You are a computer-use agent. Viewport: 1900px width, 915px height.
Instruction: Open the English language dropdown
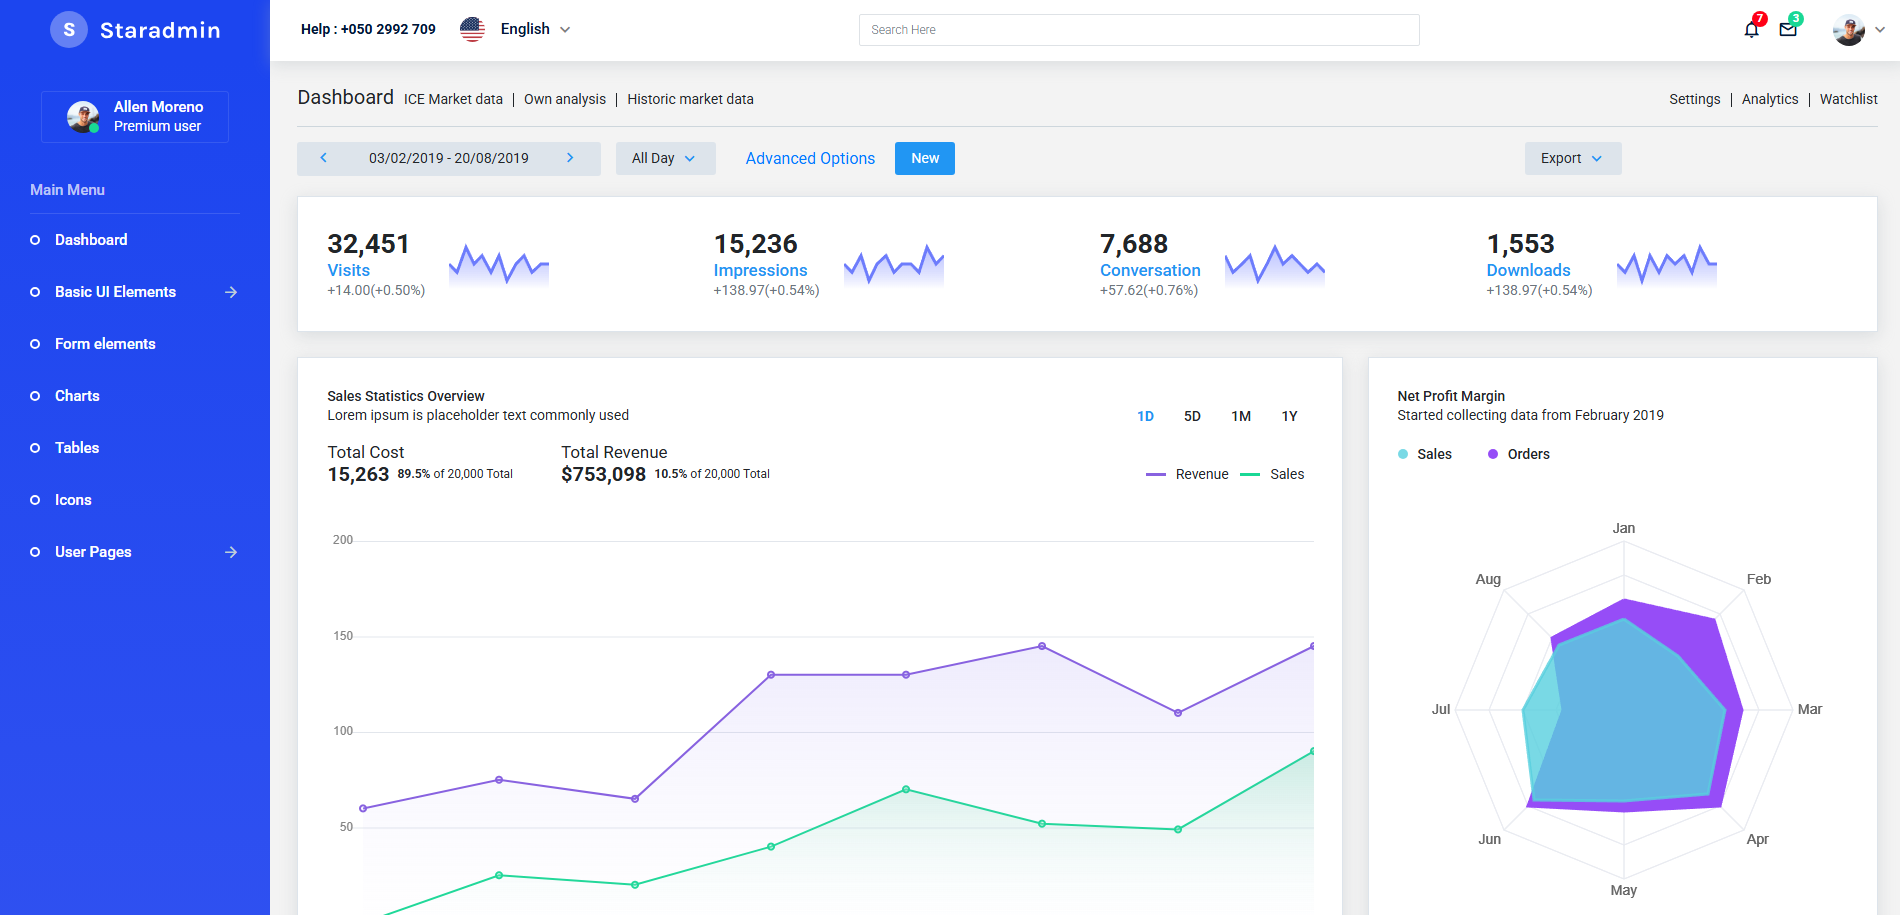[535, 29]
